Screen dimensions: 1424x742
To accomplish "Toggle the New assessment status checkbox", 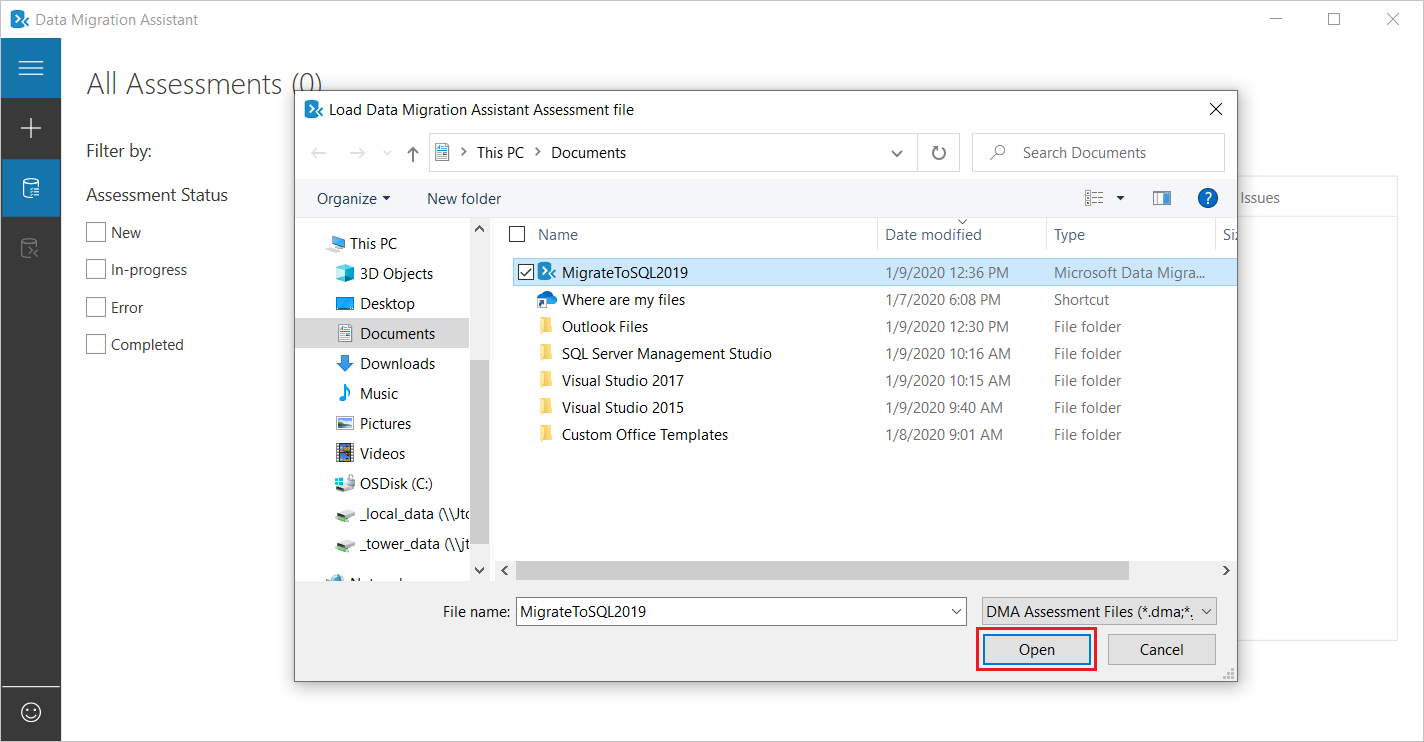I will [x=96, y=232].
